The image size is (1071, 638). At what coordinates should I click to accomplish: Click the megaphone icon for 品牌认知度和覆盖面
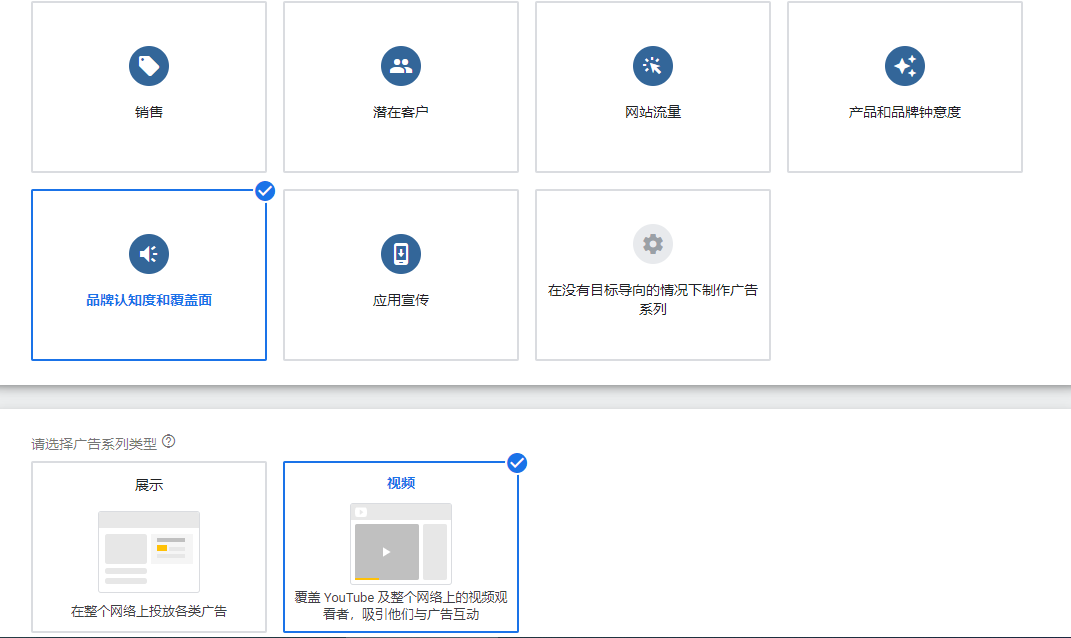pos(149,254)
